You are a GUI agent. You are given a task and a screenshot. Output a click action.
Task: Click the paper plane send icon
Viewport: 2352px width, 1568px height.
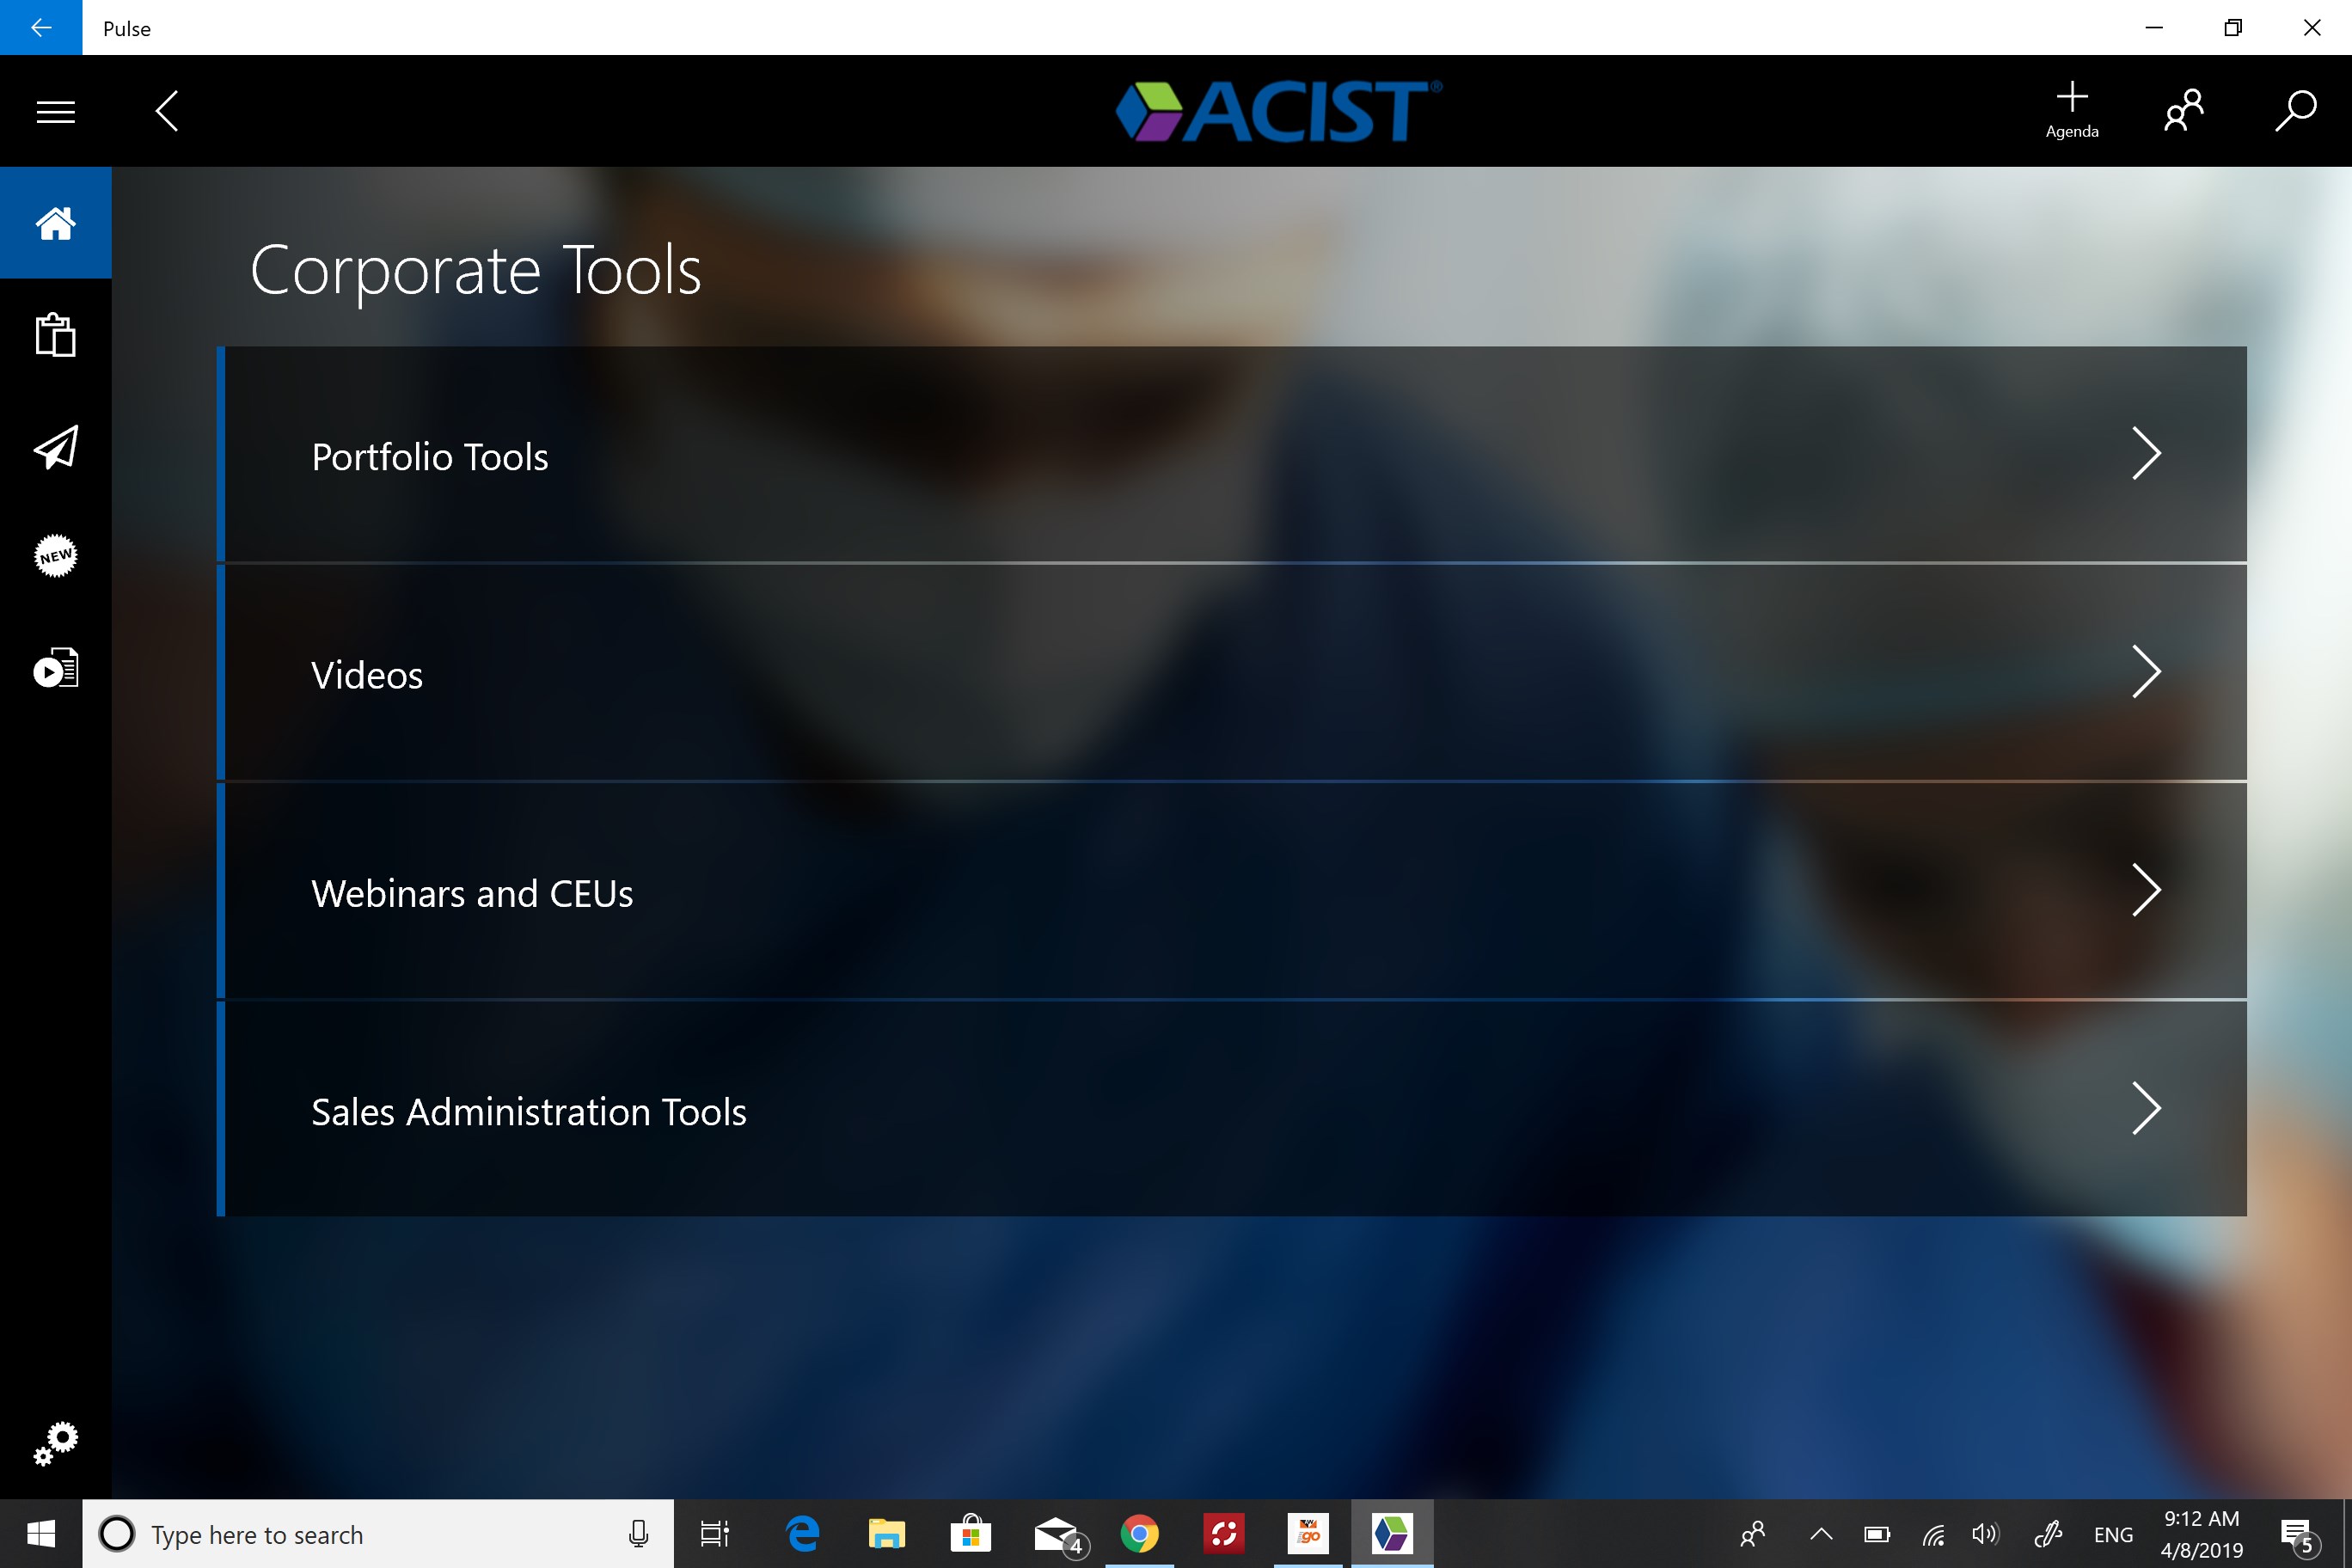55,447
